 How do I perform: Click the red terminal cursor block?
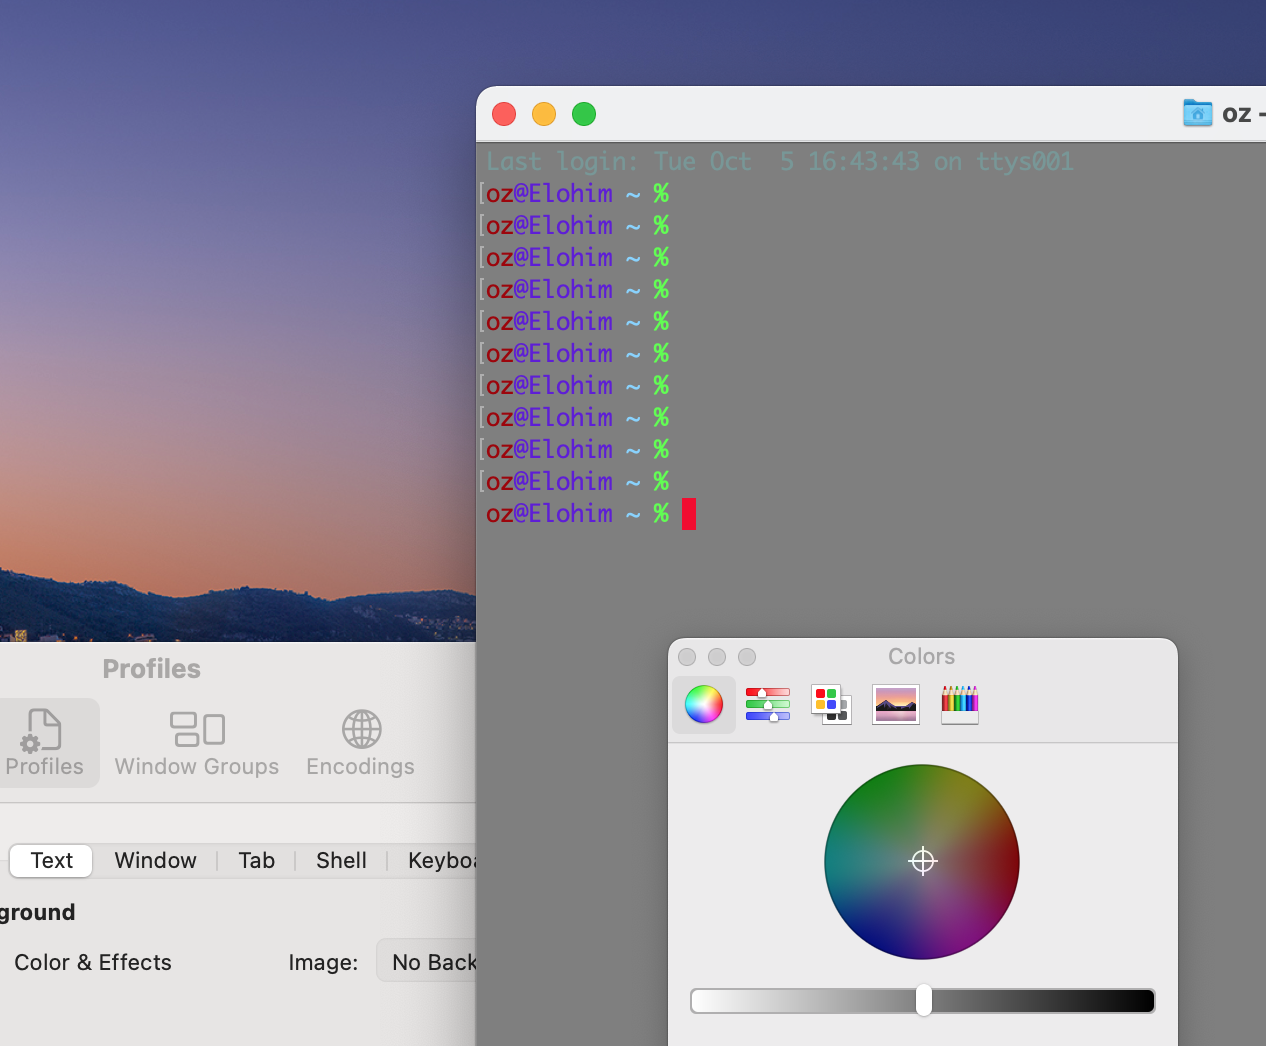coord(689,514)
